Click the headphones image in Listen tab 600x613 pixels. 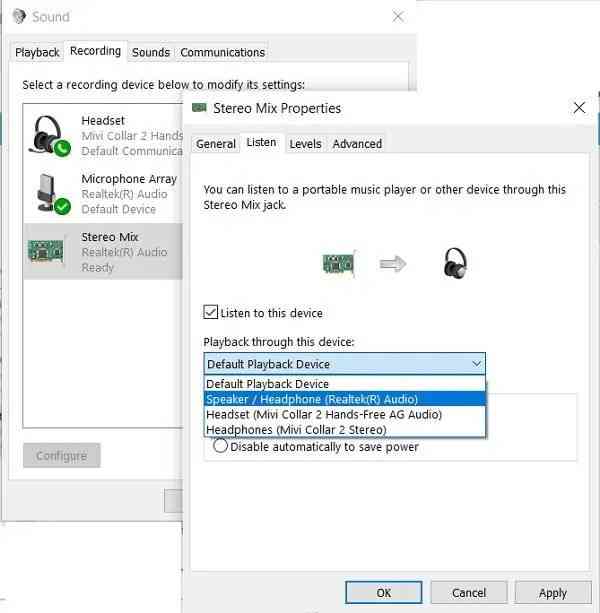455,263
